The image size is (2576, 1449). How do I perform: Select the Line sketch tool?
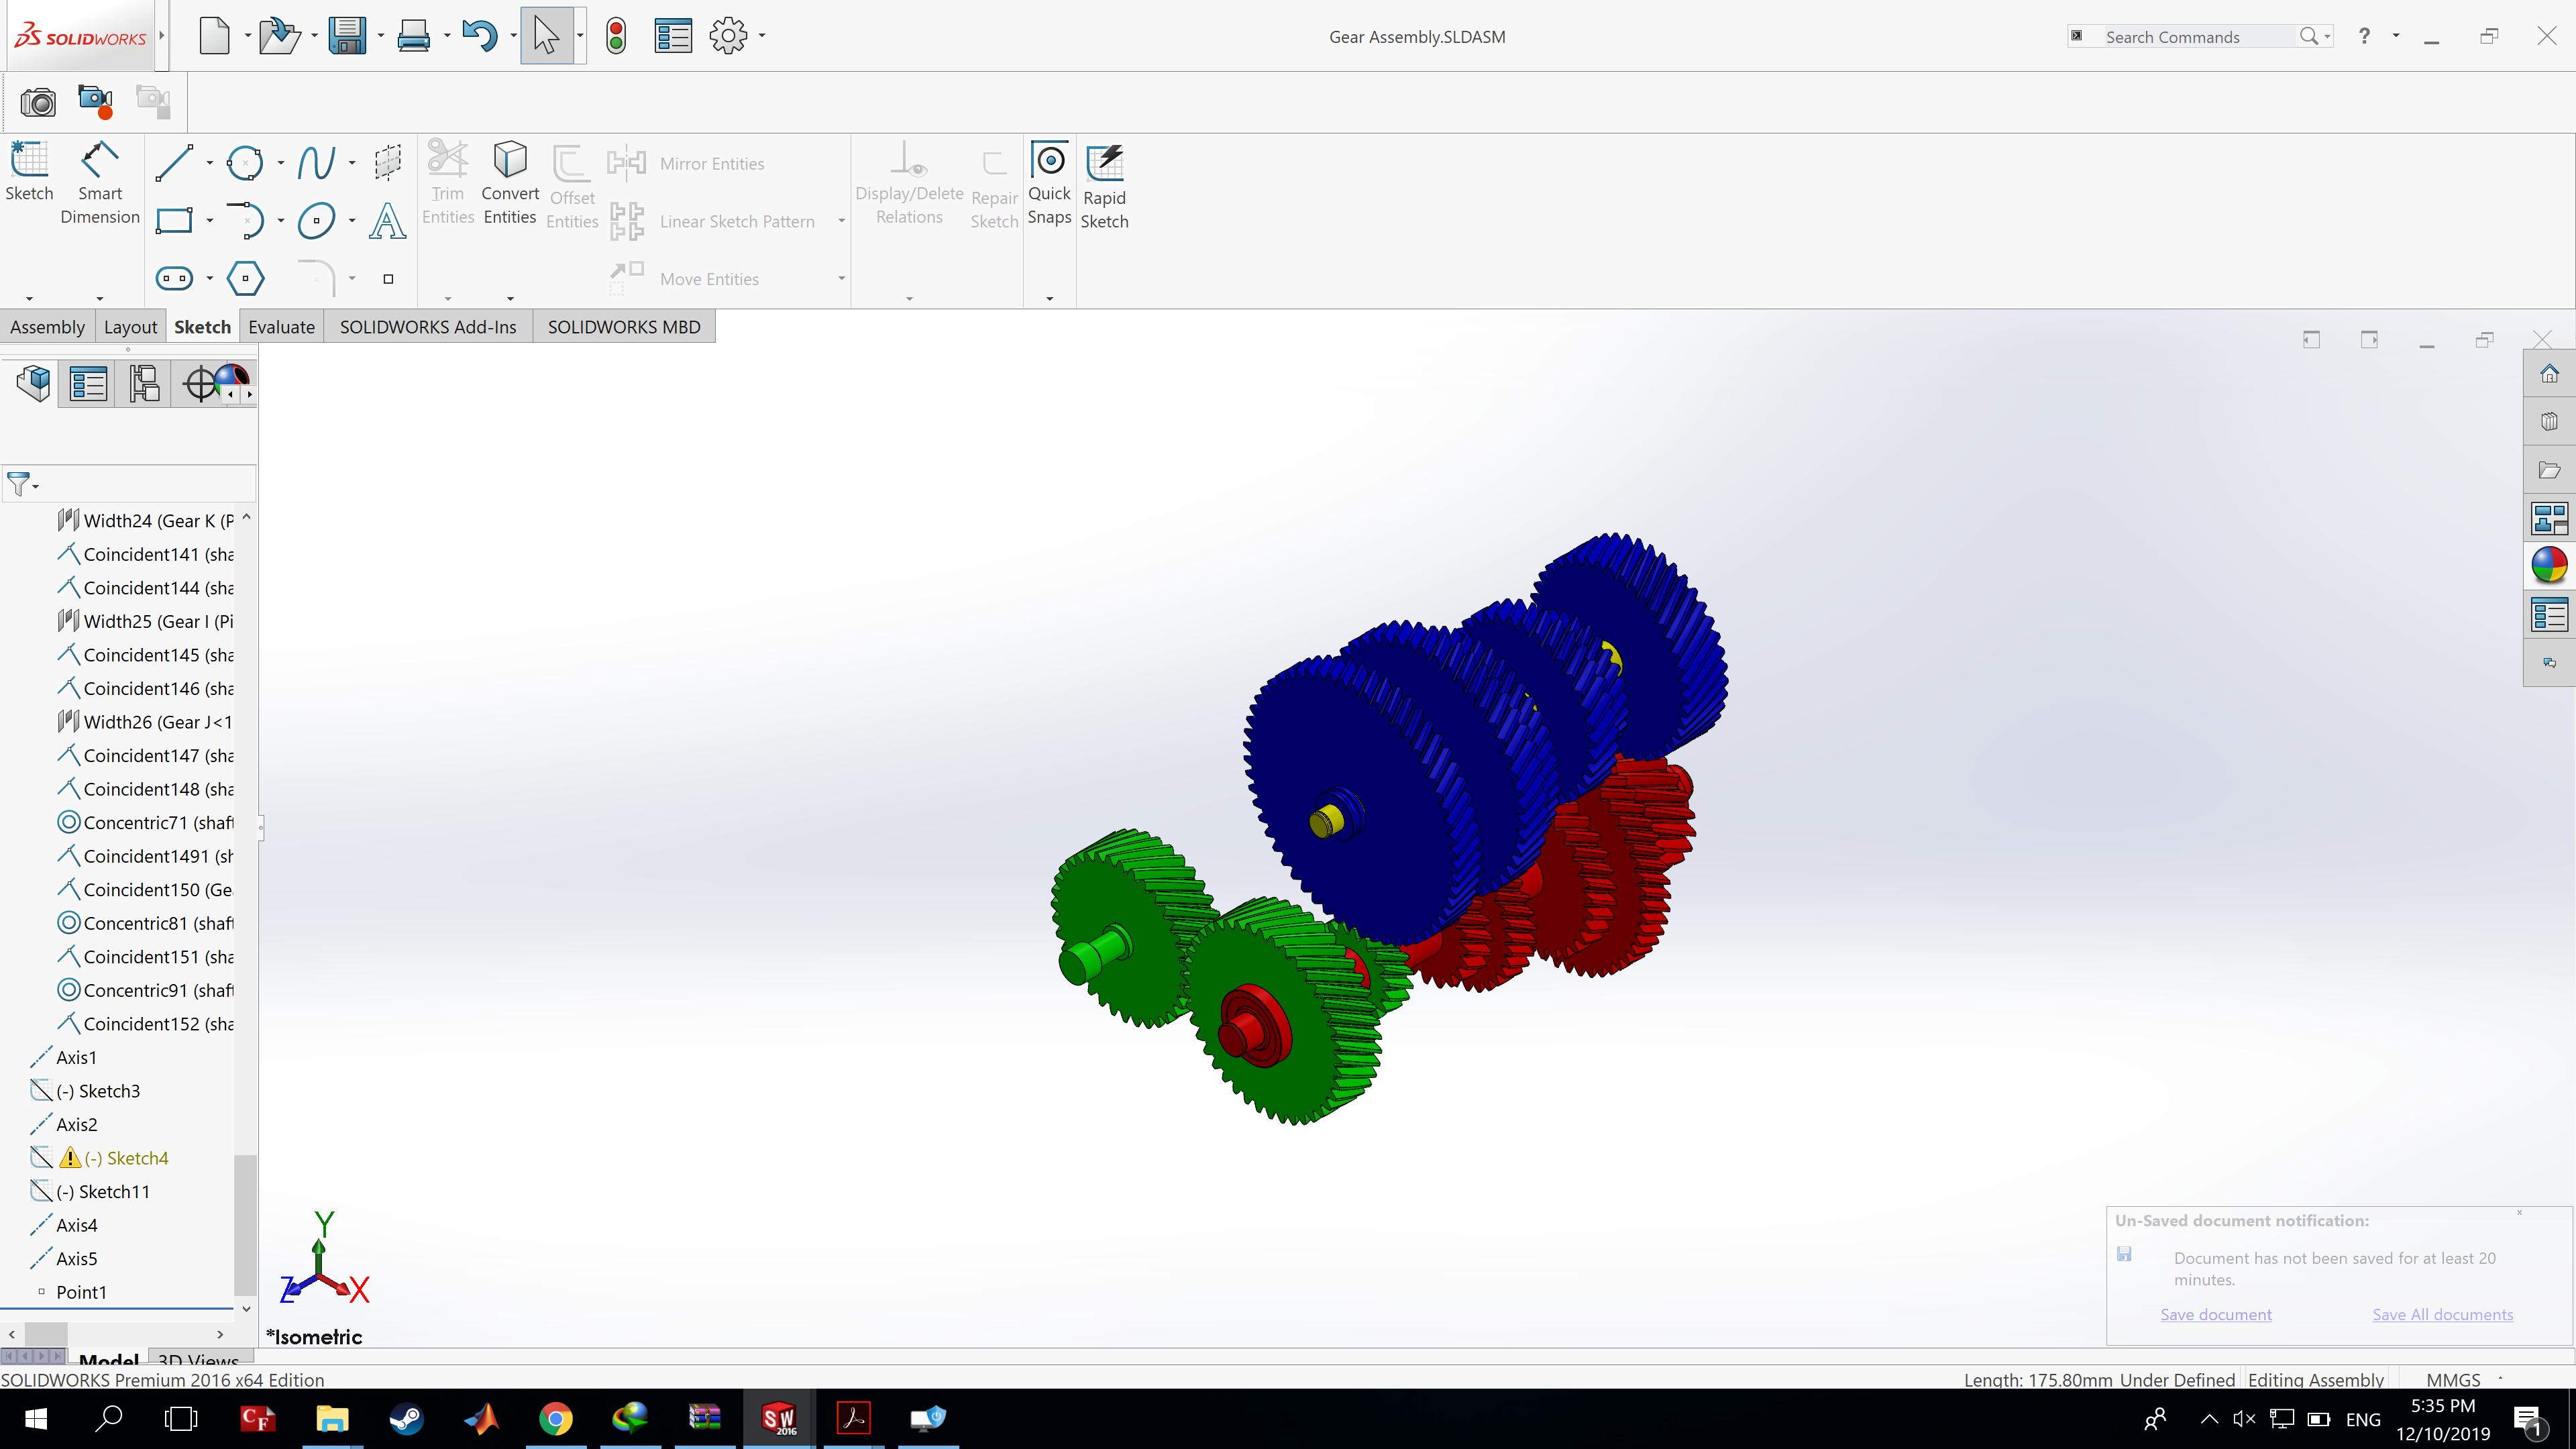point(174,163)
